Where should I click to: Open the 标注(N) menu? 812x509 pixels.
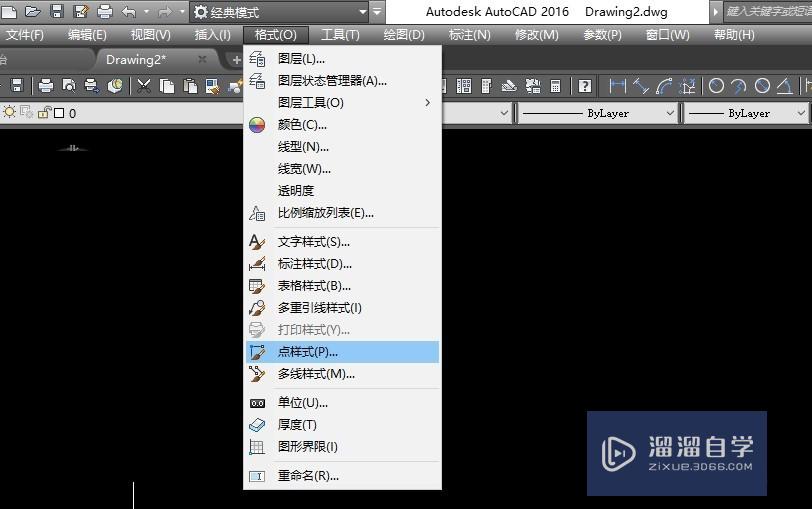tap(469, 35)
